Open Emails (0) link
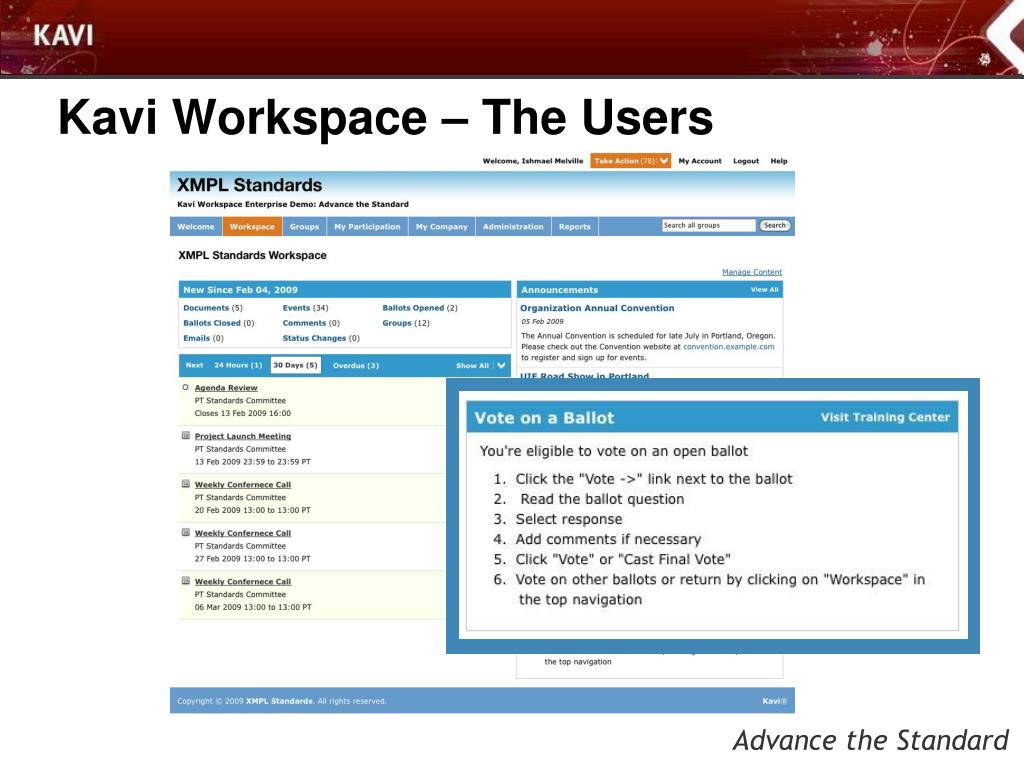This screenshot has height=768, width=1024. pos(203,338)
